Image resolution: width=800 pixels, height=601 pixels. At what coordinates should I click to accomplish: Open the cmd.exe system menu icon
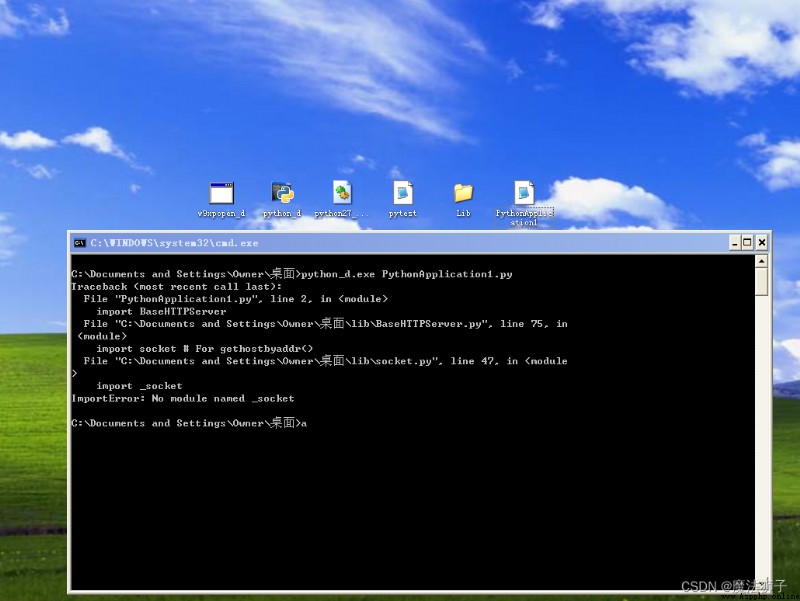pyautogui.click(x=80, y=243)
